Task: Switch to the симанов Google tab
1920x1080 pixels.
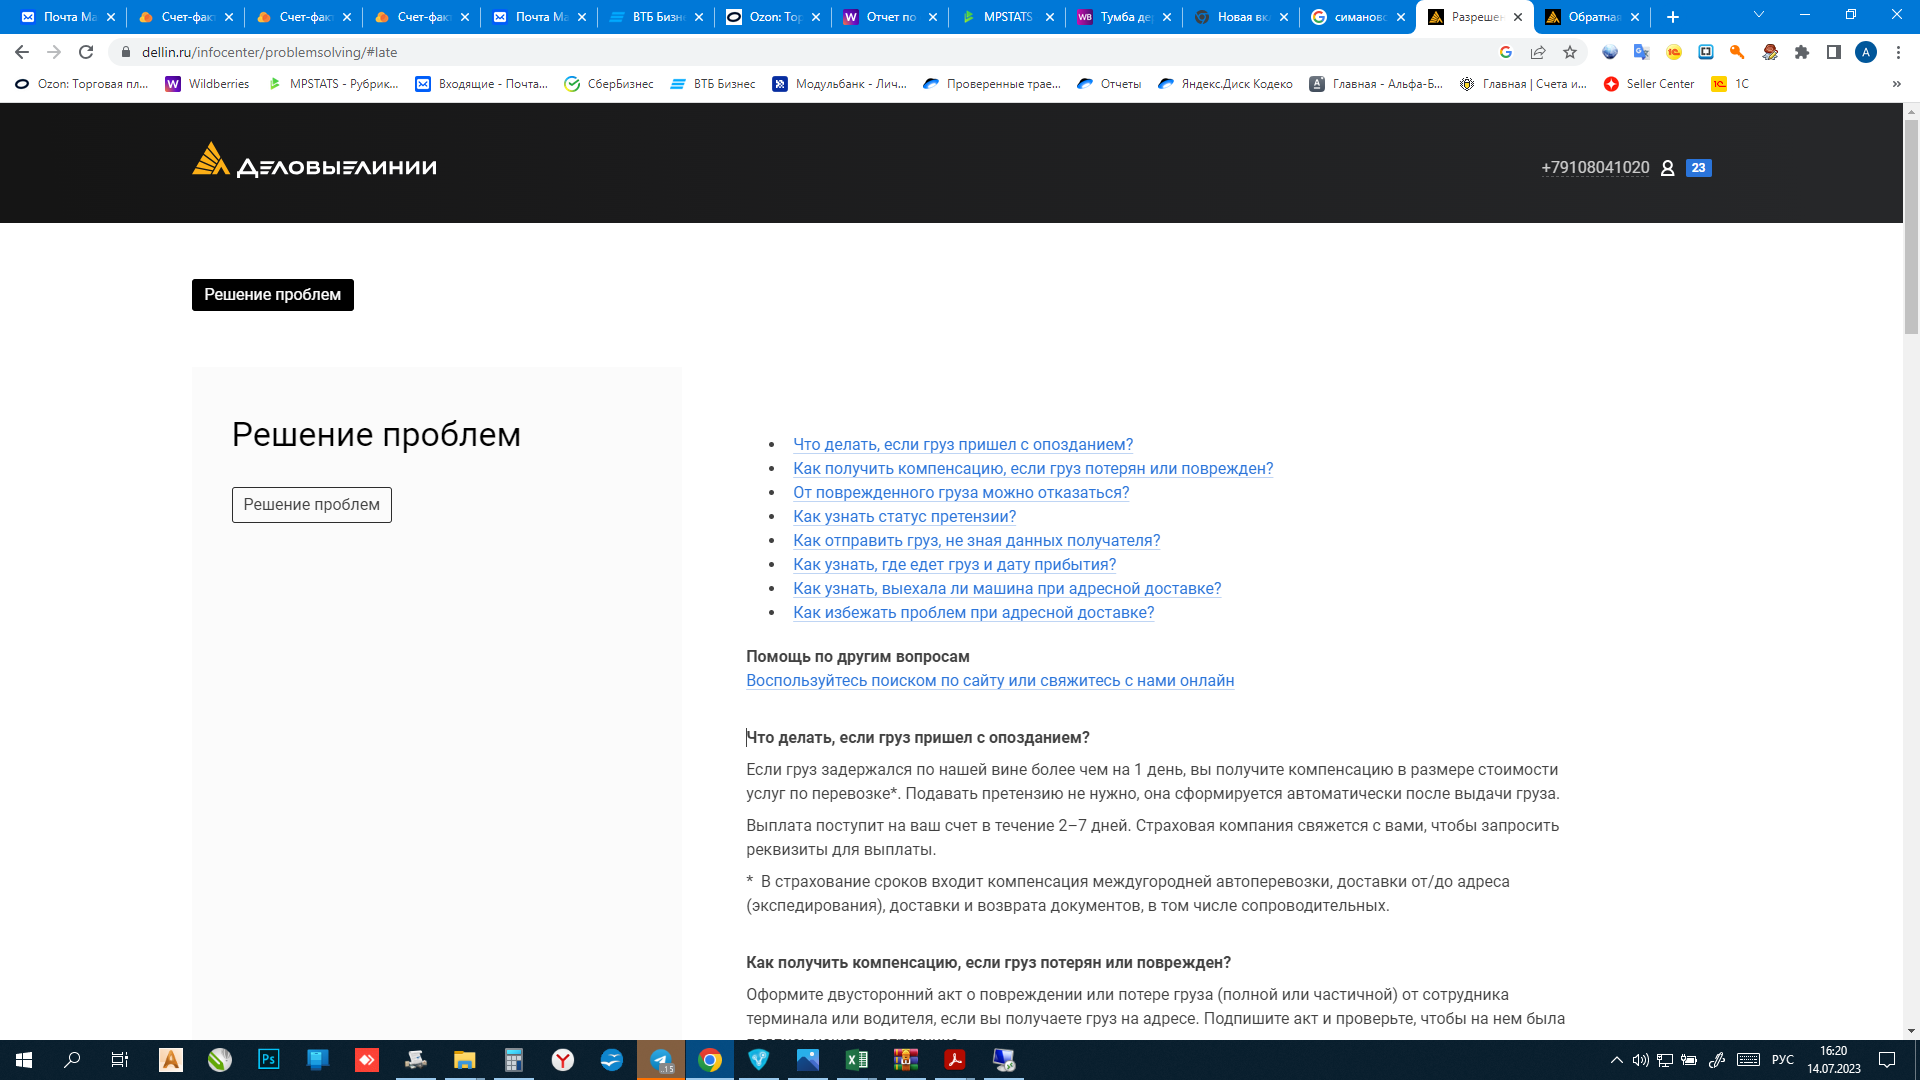Action: coord(1358,17)
